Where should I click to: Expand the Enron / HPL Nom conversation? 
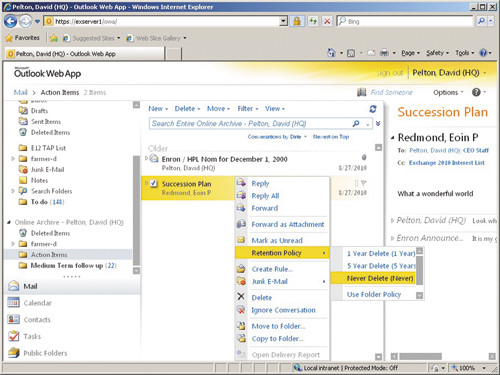146,158
